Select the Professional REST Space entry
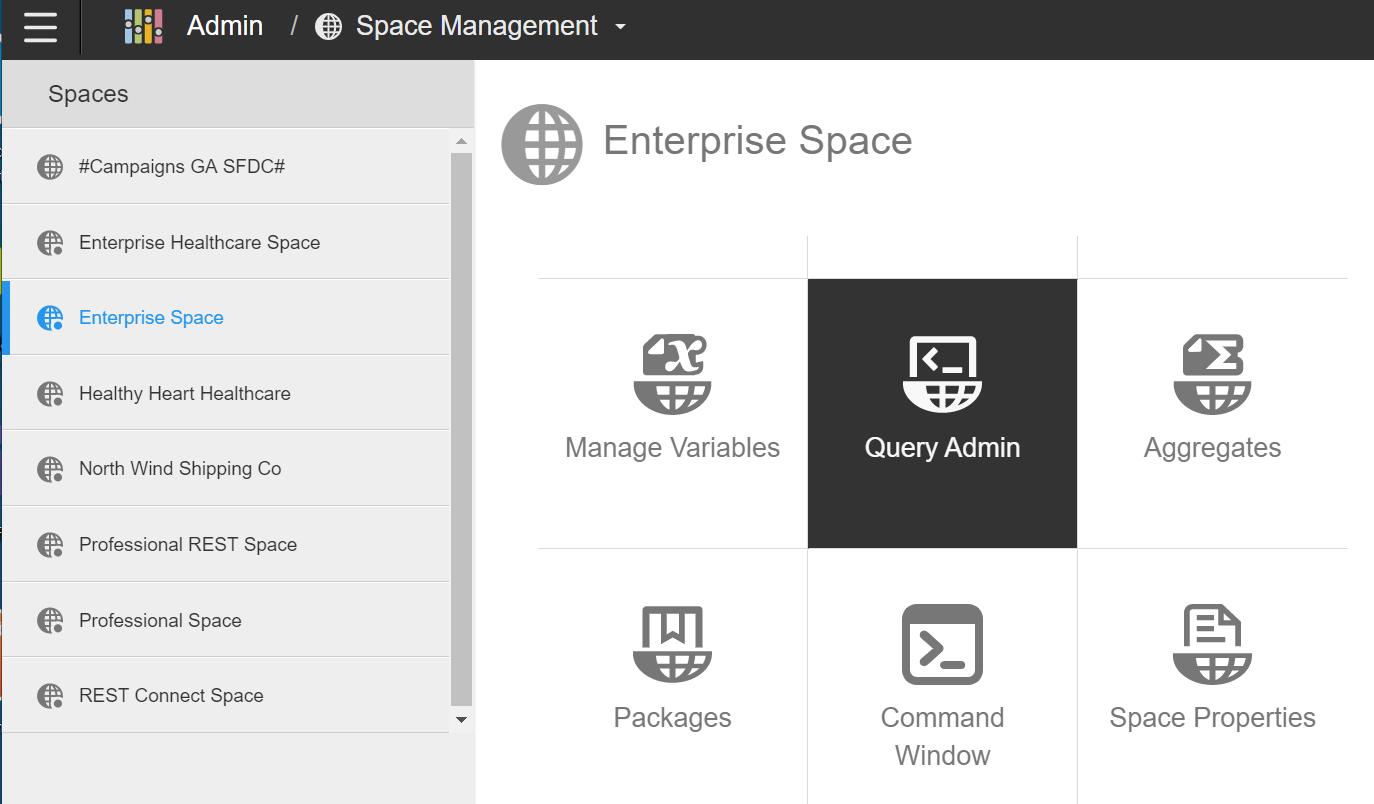Image resolution: width=1374 pixels, height=804 pixels. tap(226, 544)
